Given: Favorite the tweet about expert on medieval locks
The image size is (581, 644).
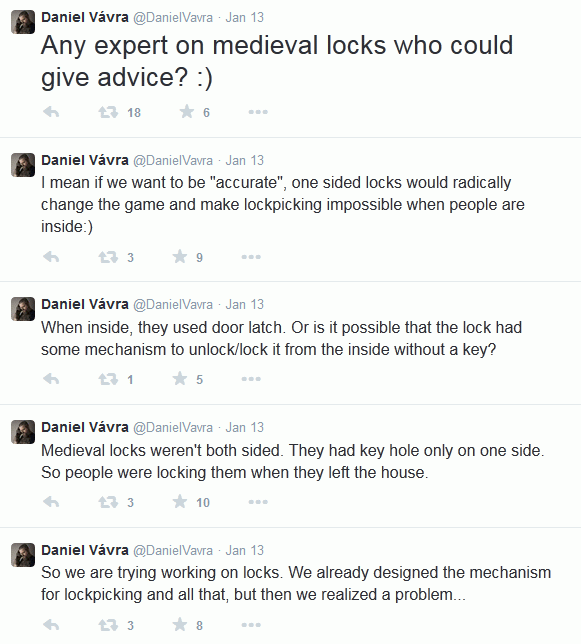Looking at the screenshot, I should pos(187,111).
